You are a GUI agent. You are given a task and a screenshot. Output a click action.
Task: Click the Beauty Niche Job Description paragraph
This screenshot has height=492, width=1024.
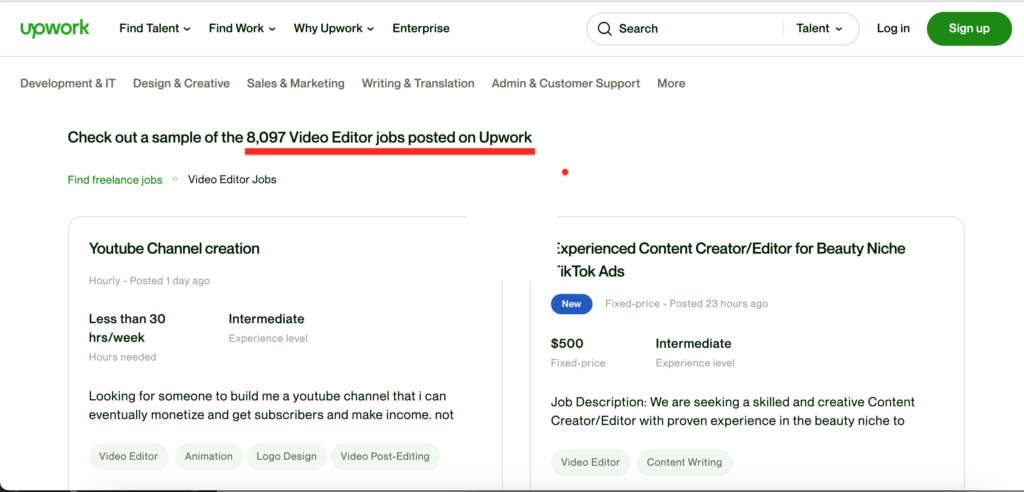pyautogui.click(x=733, y=411)
